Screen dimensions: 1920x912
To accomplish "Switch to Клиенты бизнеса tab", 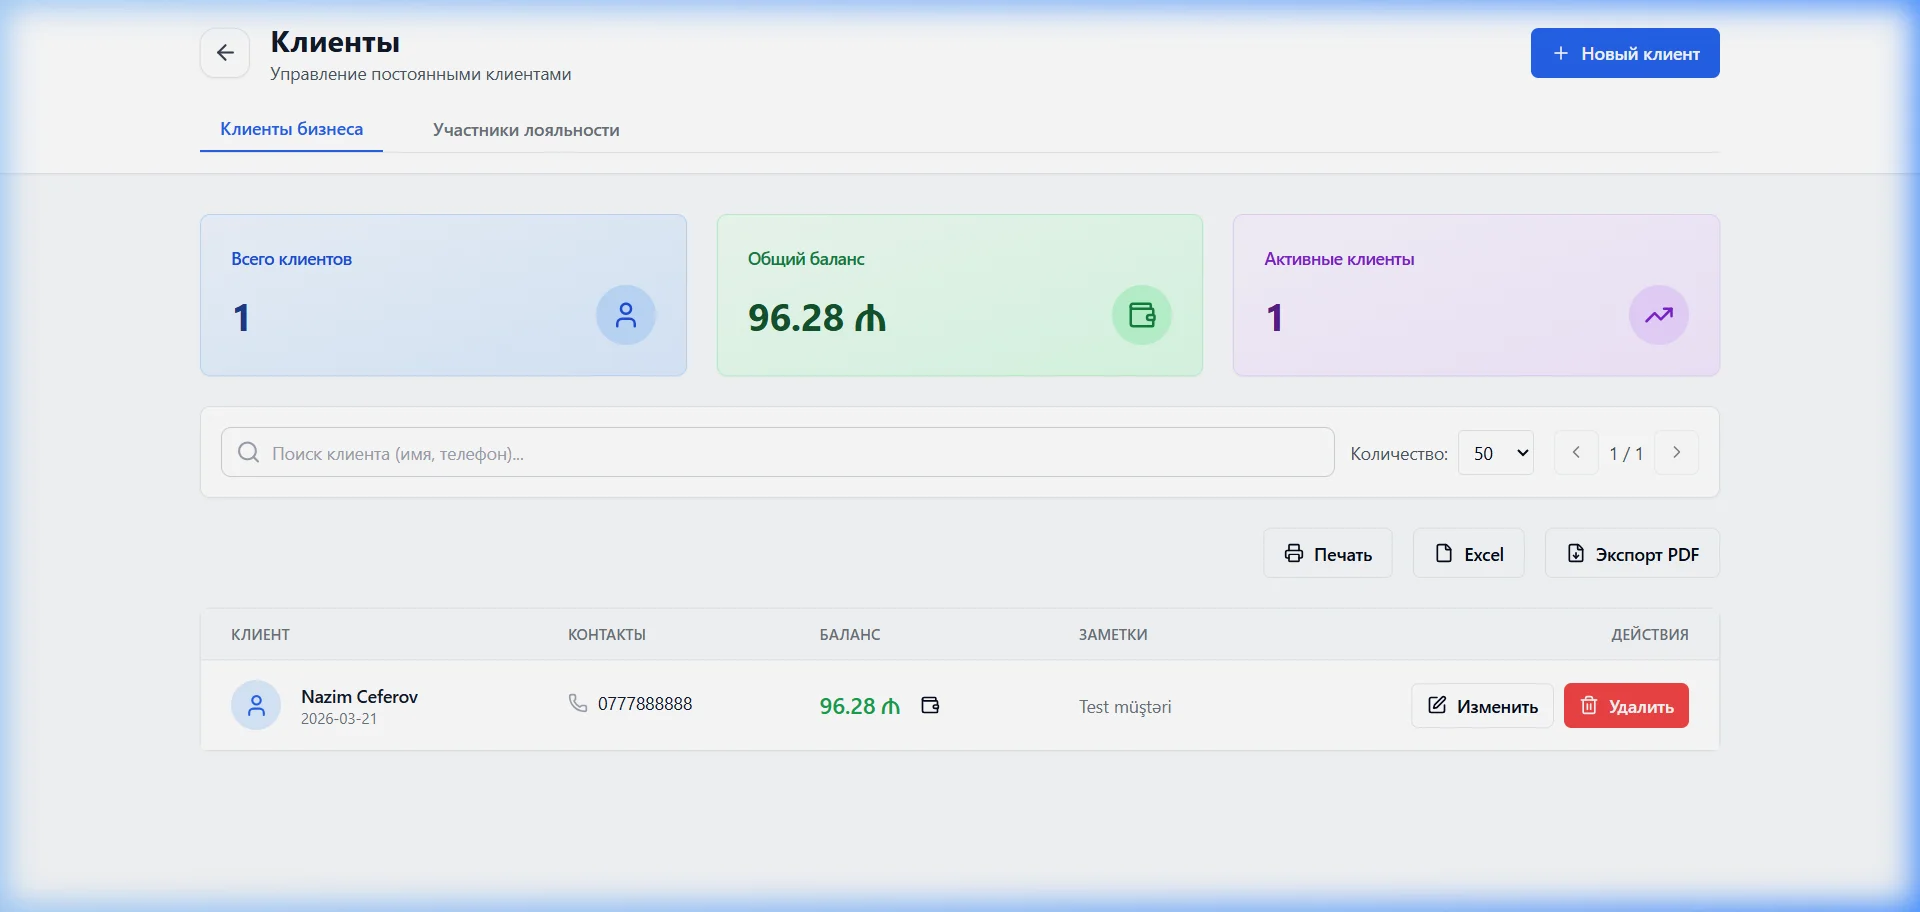I will coord(291,129).
